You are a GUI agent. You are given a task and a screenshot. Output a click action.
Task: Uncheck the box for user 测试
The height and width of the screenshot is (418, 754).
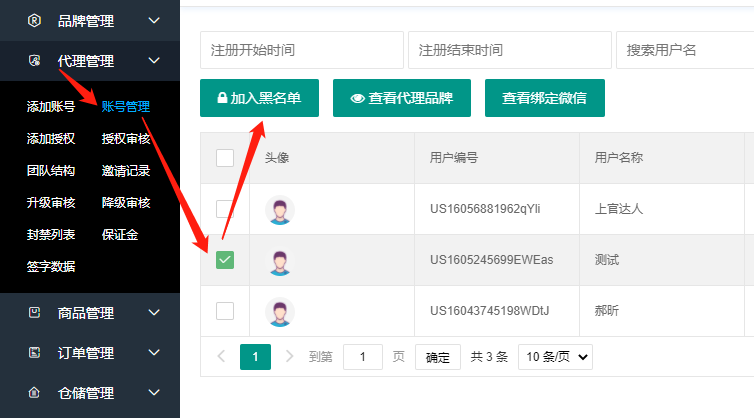(x=225, y=260)
